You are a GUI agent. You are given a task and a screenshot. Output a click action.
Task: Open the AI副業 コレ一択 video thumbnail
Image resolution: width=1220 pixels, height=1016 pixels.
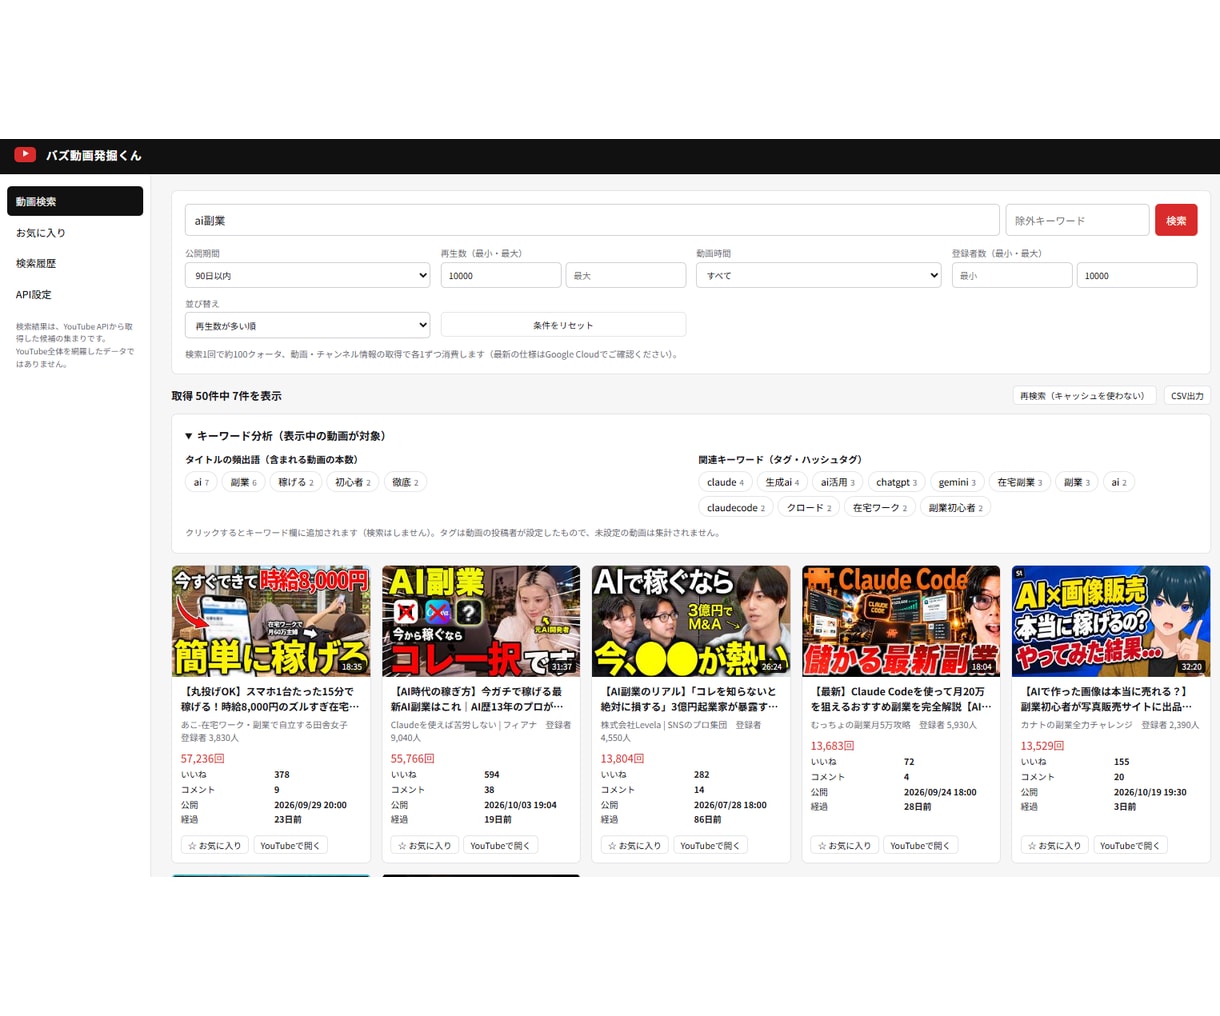[x=481, y=621]
